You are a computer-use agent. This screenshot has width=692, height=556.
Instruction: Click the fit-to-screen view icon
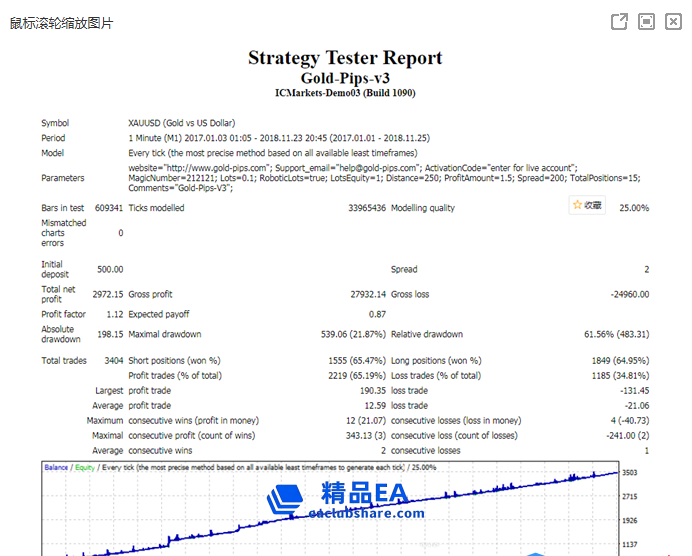tap(646, 22)
